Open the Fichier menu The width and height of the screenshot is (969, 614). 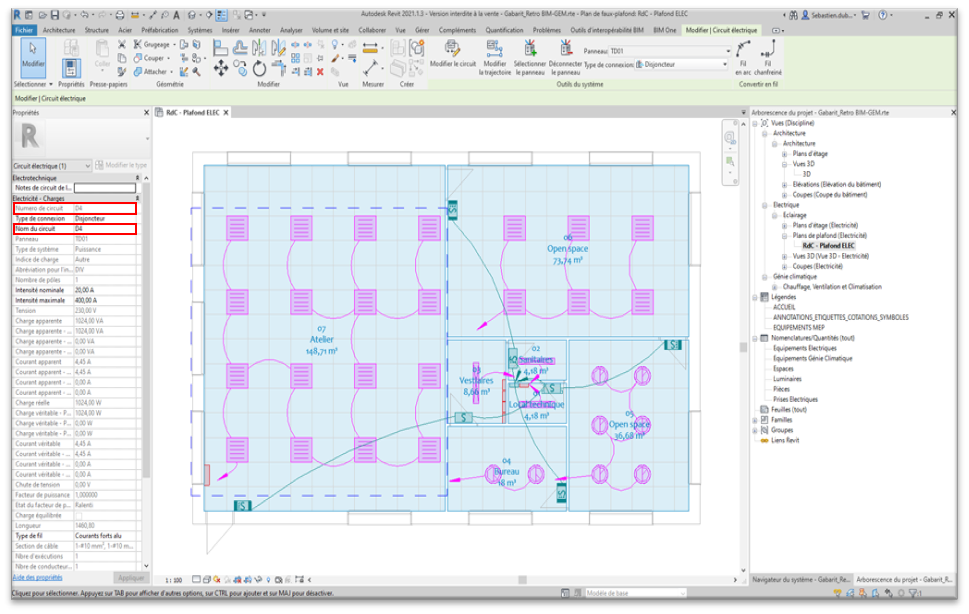(24, 31)
